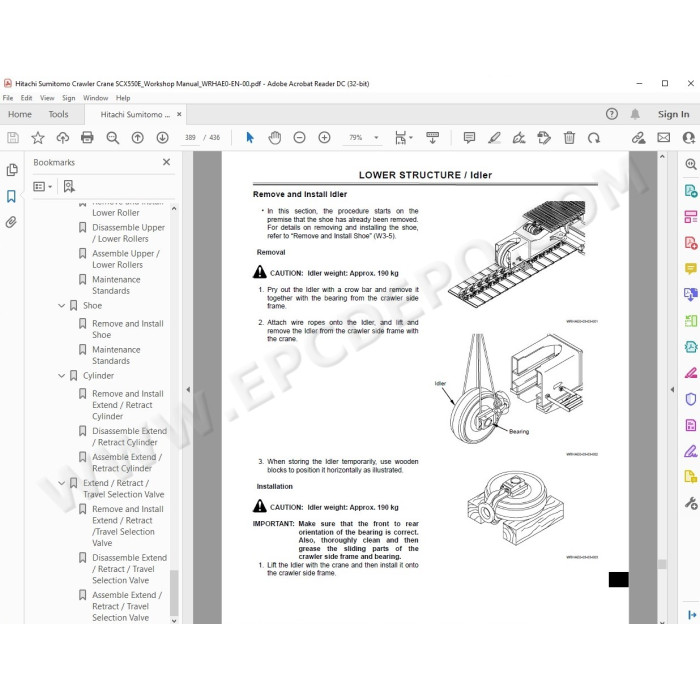Screen dimensions: 700x700
Task: Zoom out with the minus icon
Action: coord(300,138)
